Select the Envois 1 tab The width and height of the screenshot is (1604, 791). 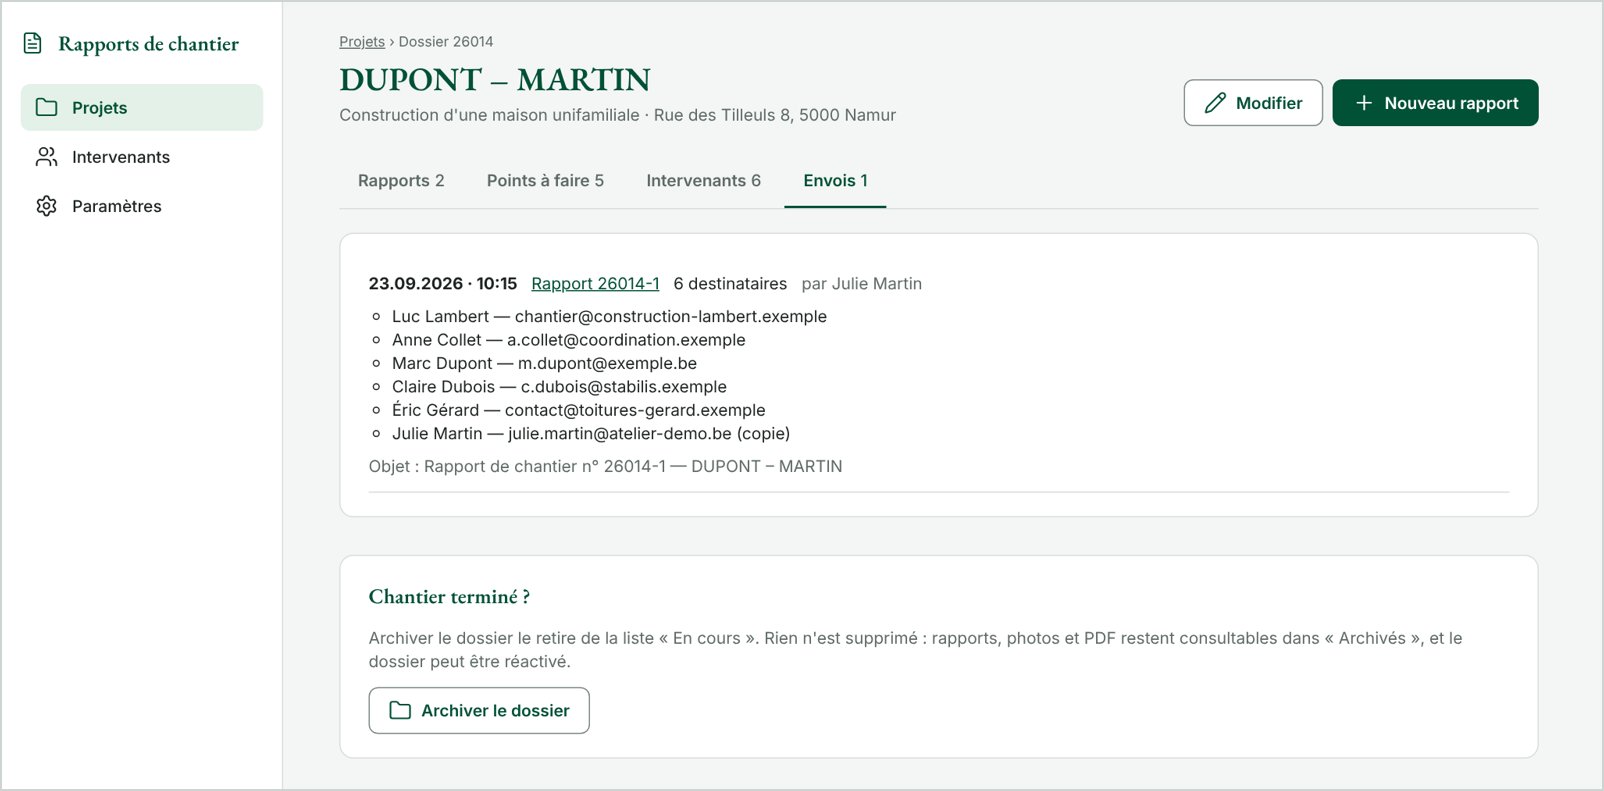835,181
